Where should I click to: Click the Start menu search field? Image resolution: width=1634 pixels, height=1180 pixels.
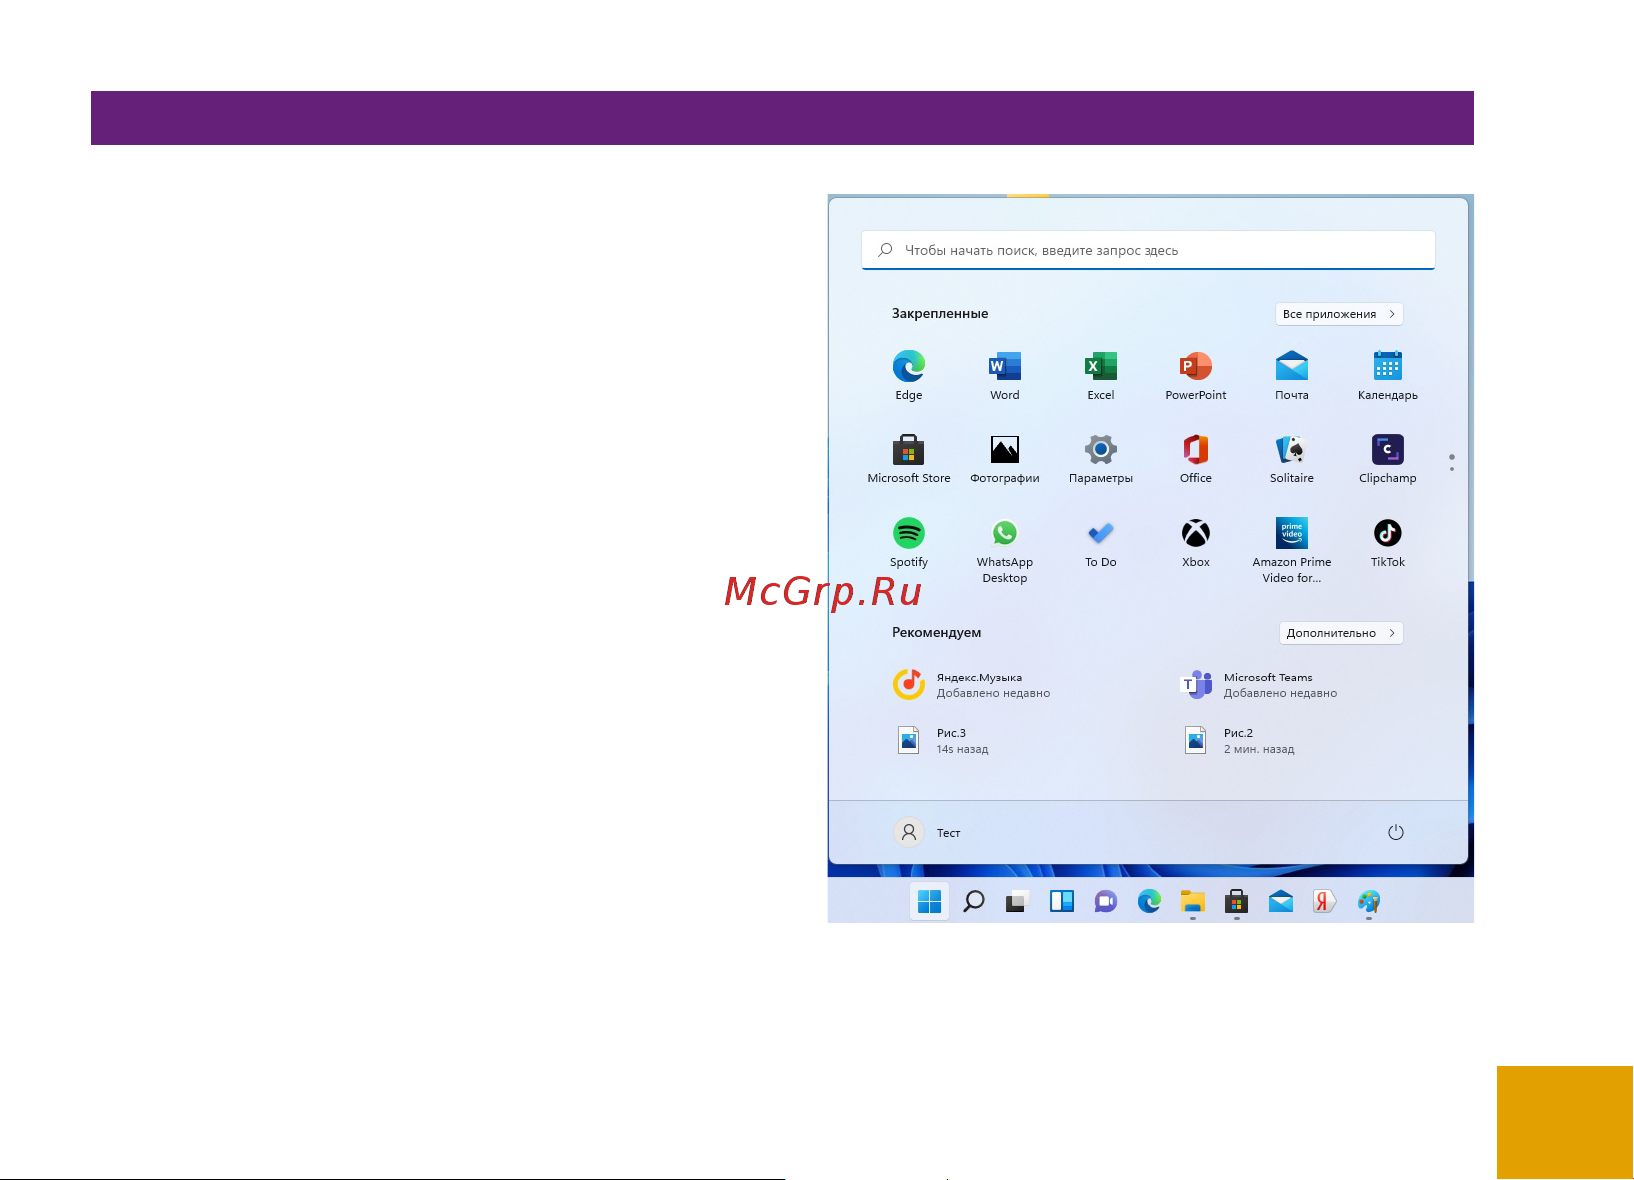1148,250
